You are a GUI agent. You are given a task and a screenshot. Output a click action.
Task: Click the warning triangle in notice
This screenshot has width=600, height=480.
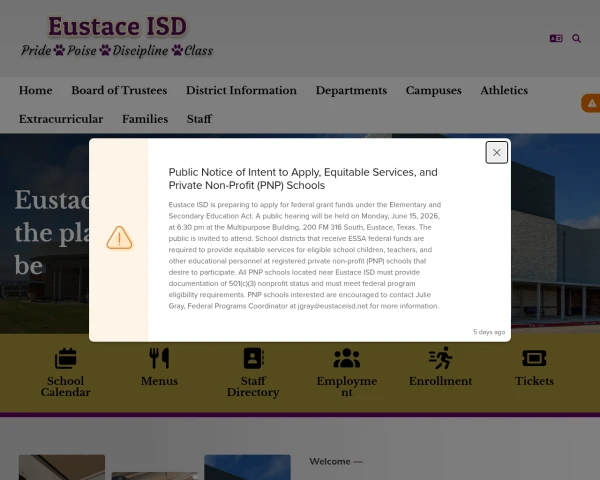(119, 238)
